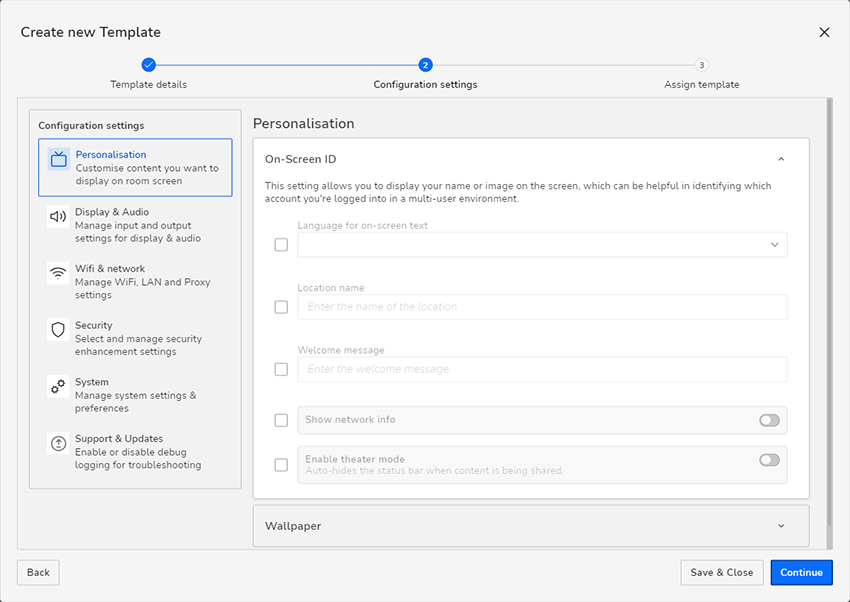The width and height of the screenshot is (850, 602).
Task: Select the System gears icon
Action: coord(58,387)
